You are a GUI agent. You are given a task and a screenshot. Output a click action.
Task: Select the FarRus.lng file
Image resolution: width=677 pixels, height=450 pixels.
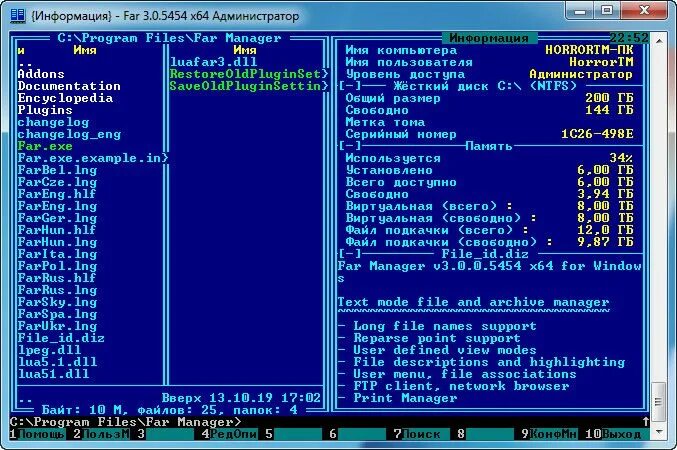[x=57, y=290]
